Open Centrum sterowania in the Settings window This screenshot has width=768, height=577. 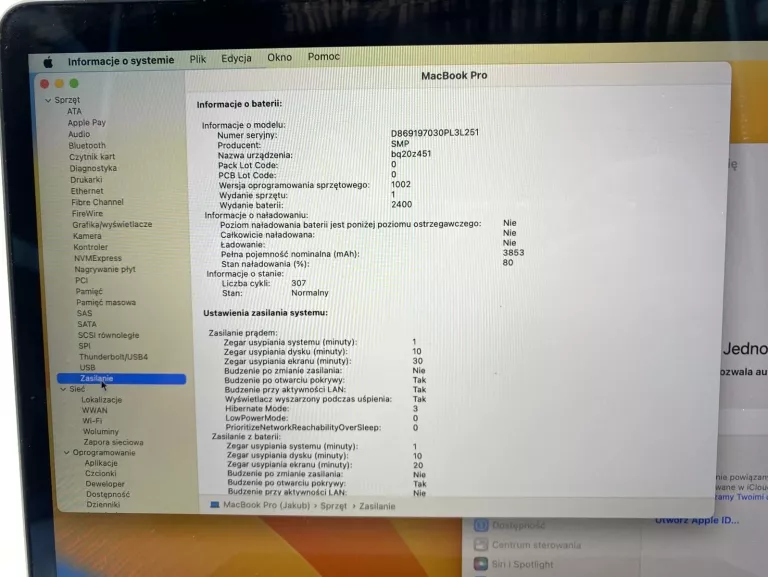[536, 545]
